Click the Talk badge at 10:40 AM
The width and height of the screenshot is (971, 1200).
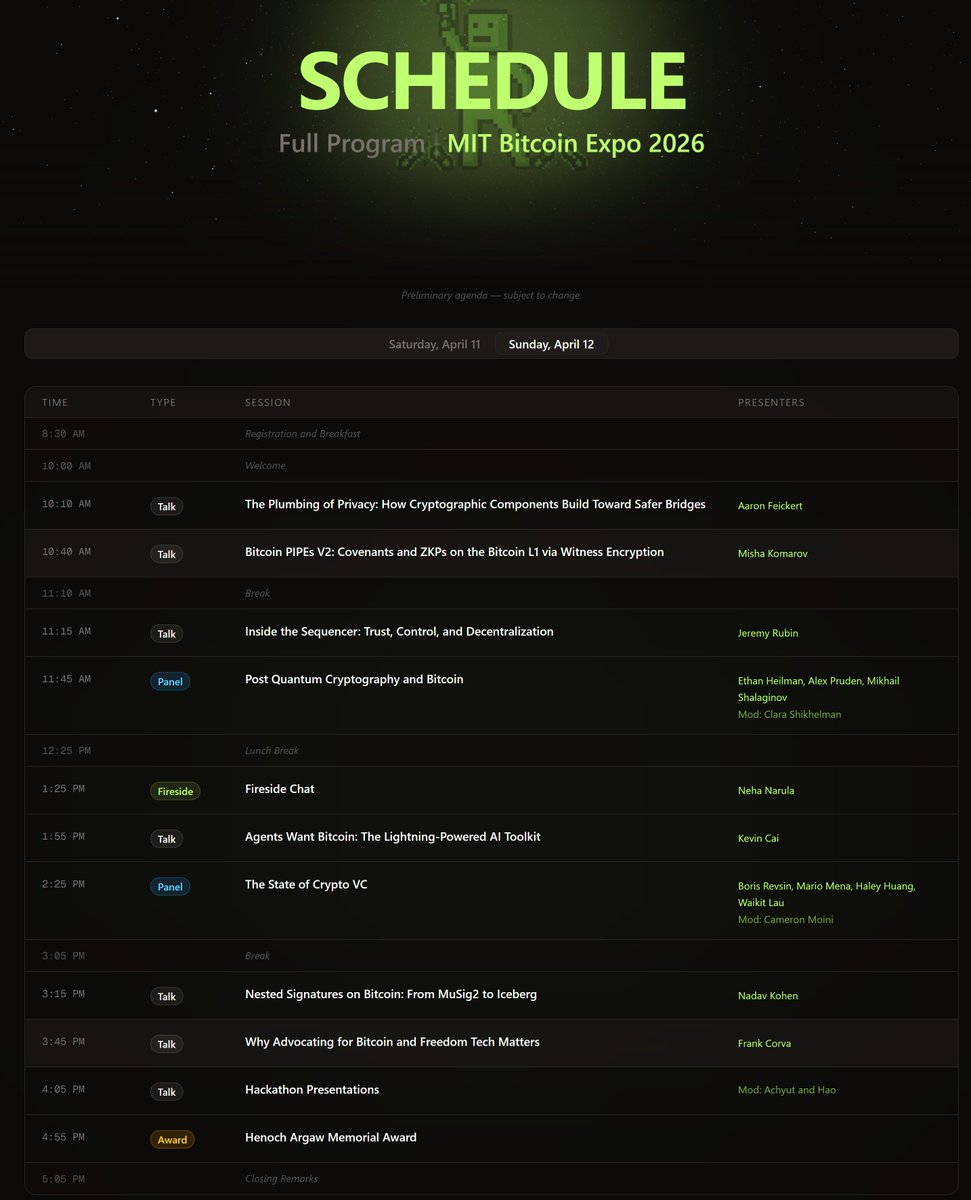tap(166, 554)
